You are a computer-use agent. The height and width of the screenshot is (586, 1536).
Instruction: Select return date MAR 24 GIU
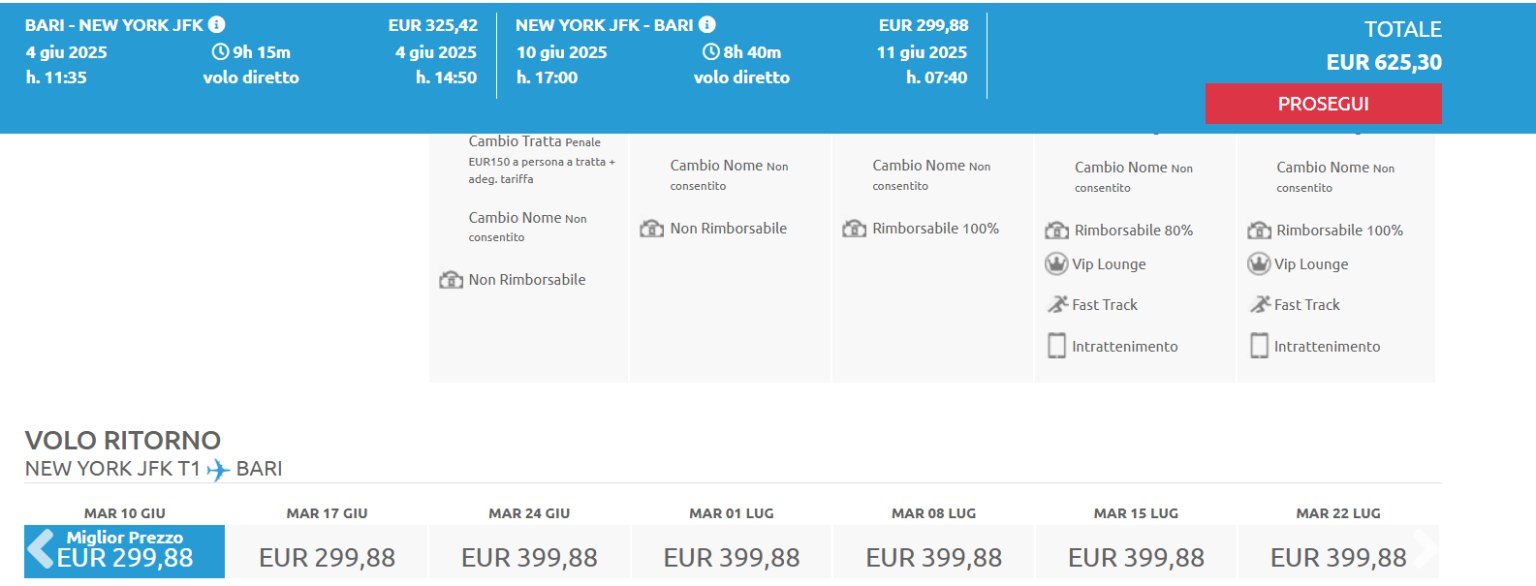coord(529,541)
